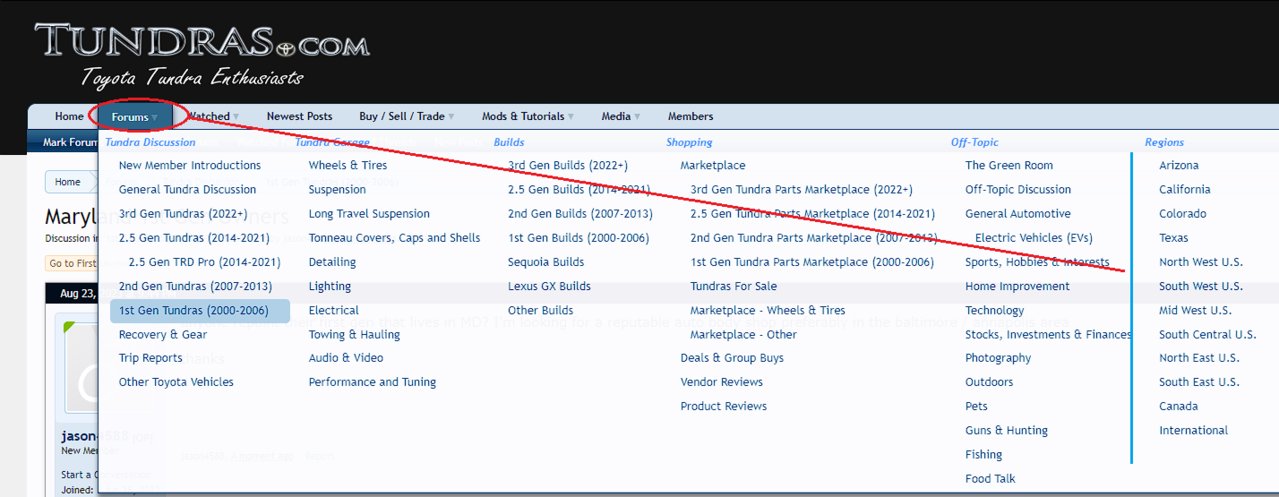The image size is (1279, 497).
Task: Open the Lighting forum
Action: click(330, 286)
